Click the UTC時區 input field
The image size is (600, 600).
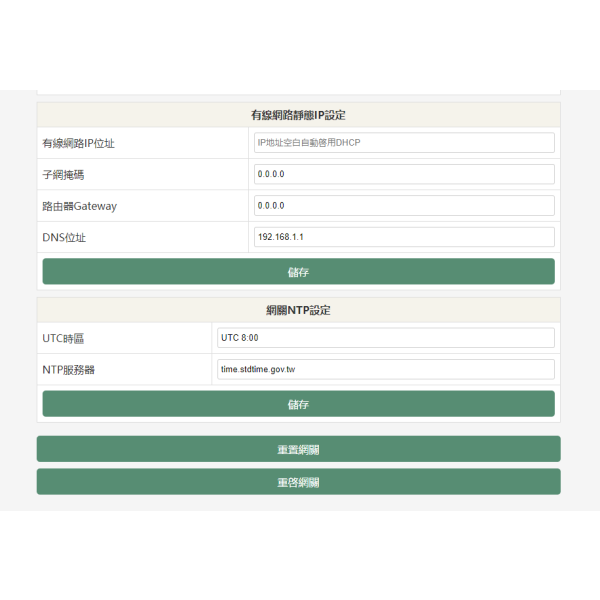pos(386,338)
